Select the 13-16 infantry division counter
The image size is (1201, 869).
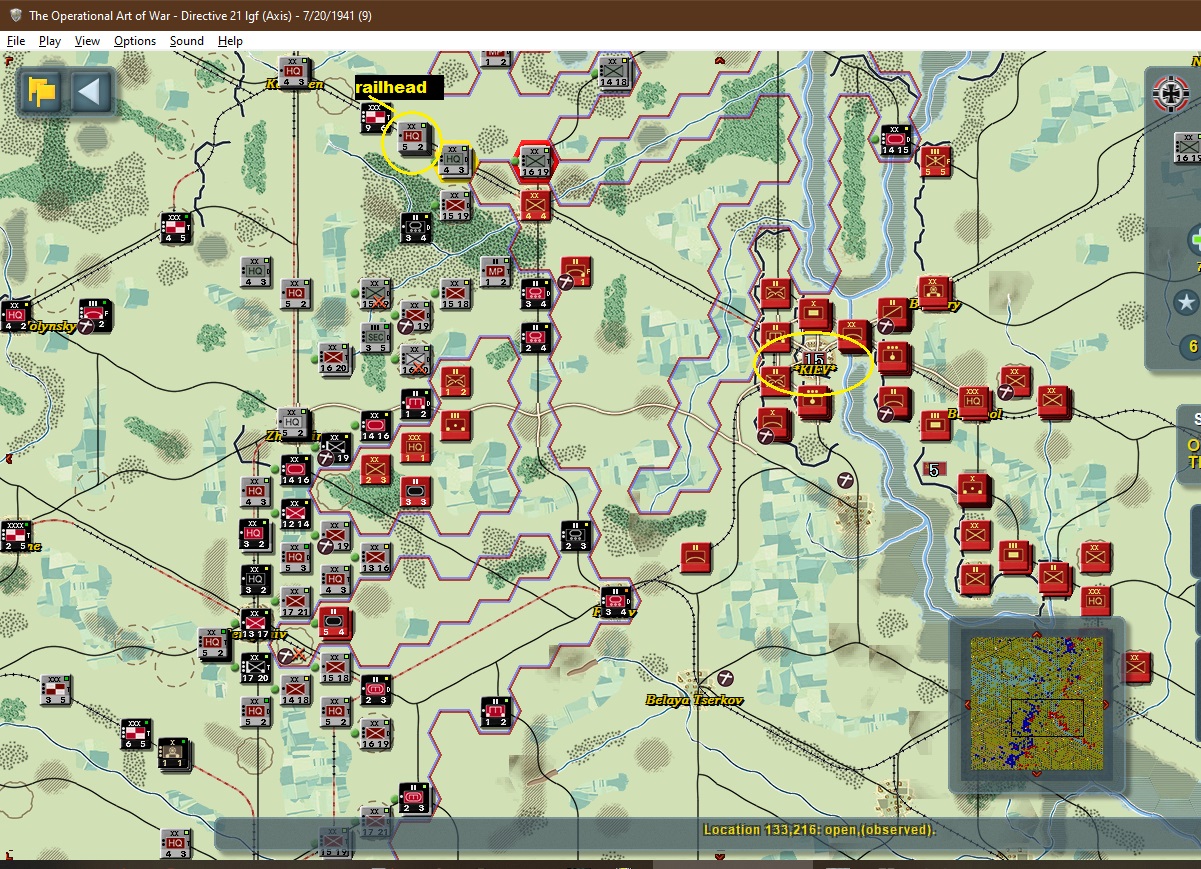click(375, 557)
